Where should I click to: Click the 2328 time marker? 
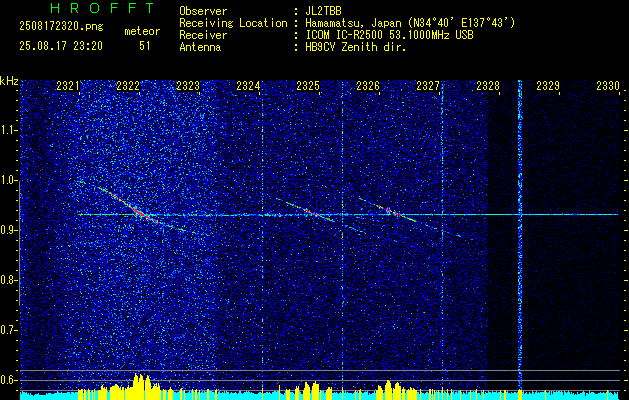pos(488,86)
